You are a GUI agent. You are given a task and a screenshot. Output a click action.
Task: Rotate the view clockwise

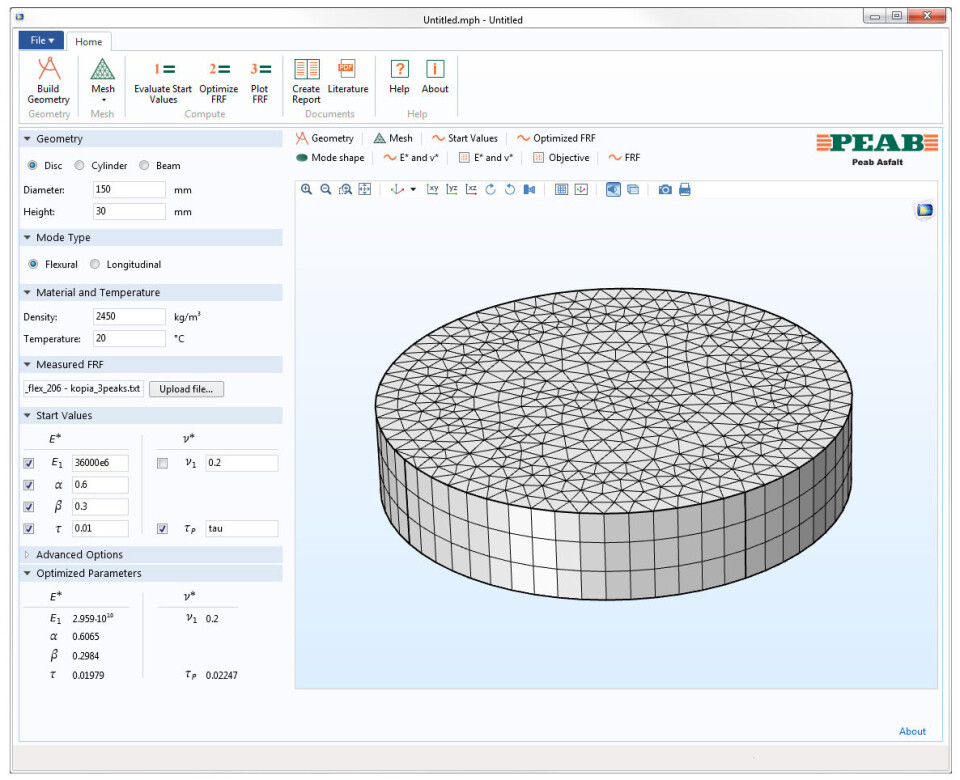click(x=490, y=190)
